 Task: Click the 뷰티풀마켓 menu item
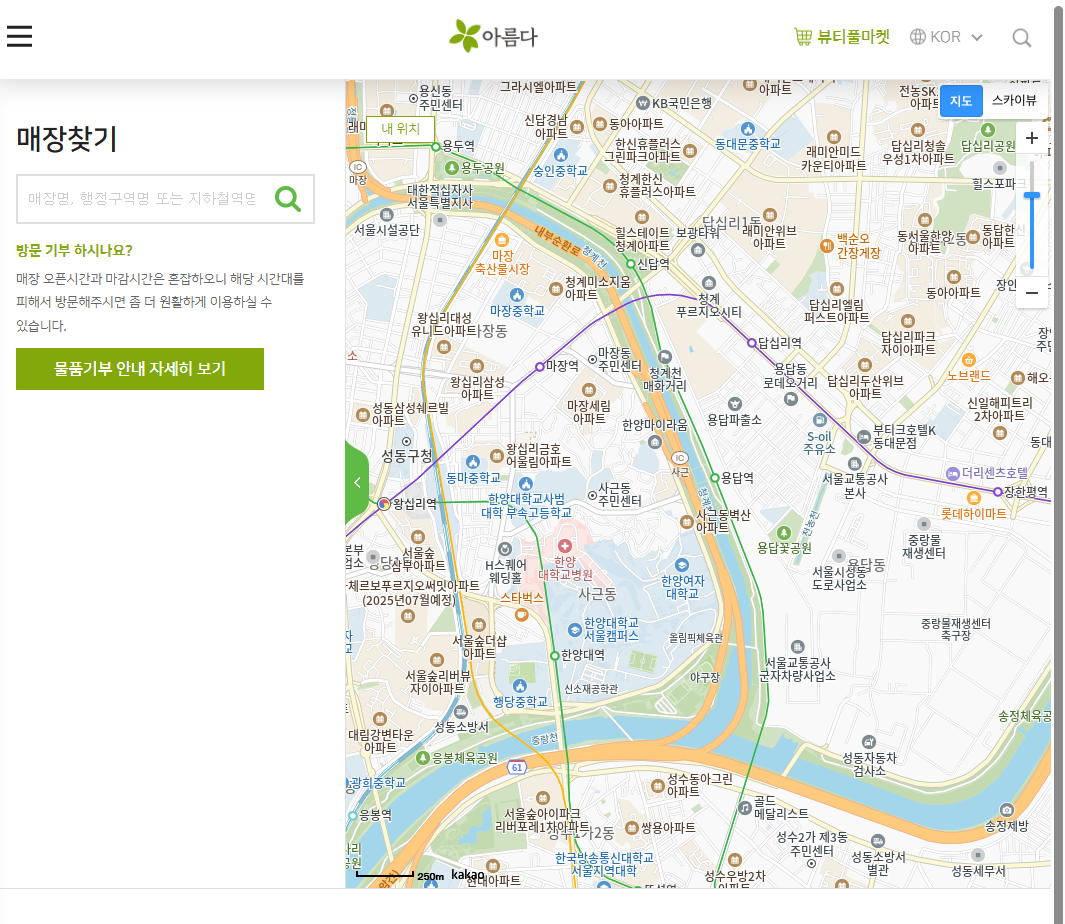coord(852,36)
